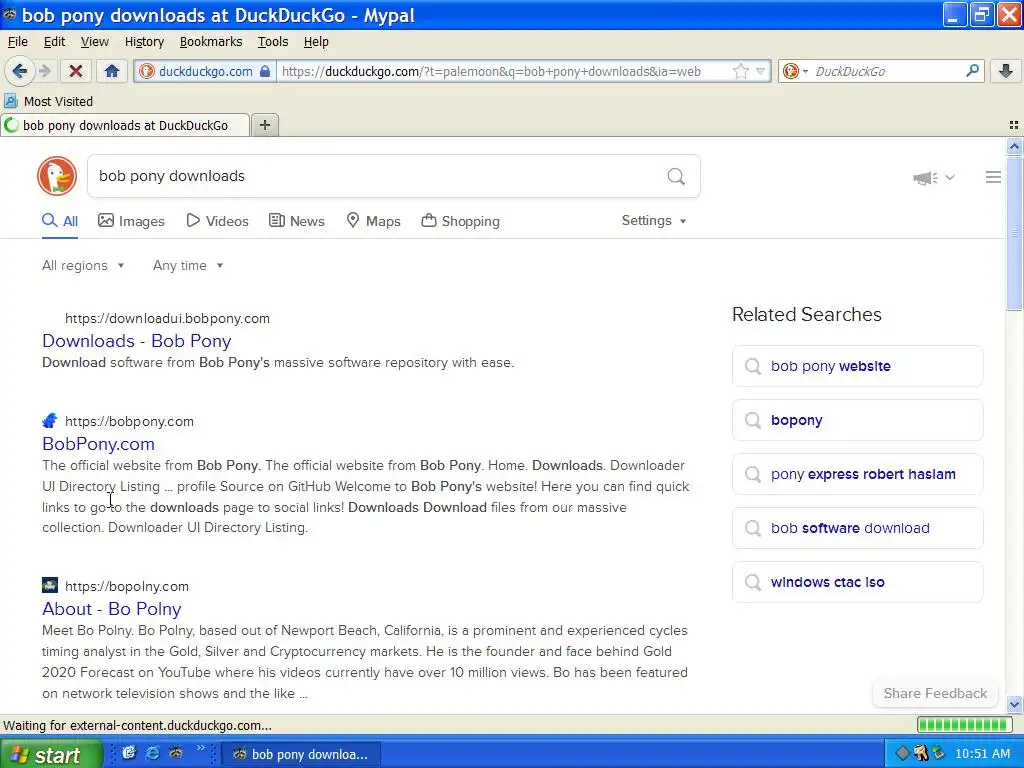This screenshot has height=768, width=1024.
Task: Open the Bookmarks menu
Action: pos(211,42)
